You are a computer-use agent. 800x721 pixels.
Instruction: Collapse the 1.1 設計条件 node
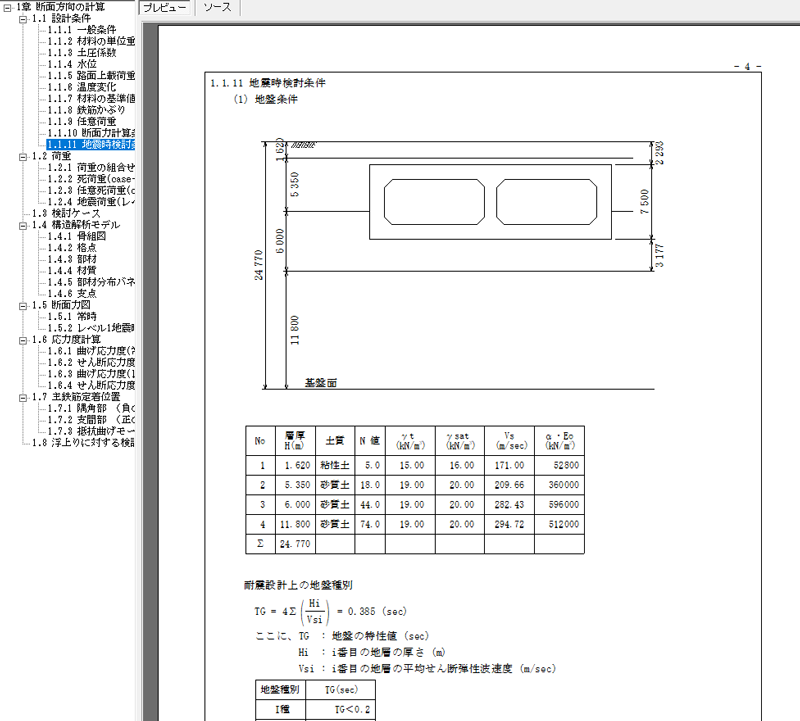point(23,19)
